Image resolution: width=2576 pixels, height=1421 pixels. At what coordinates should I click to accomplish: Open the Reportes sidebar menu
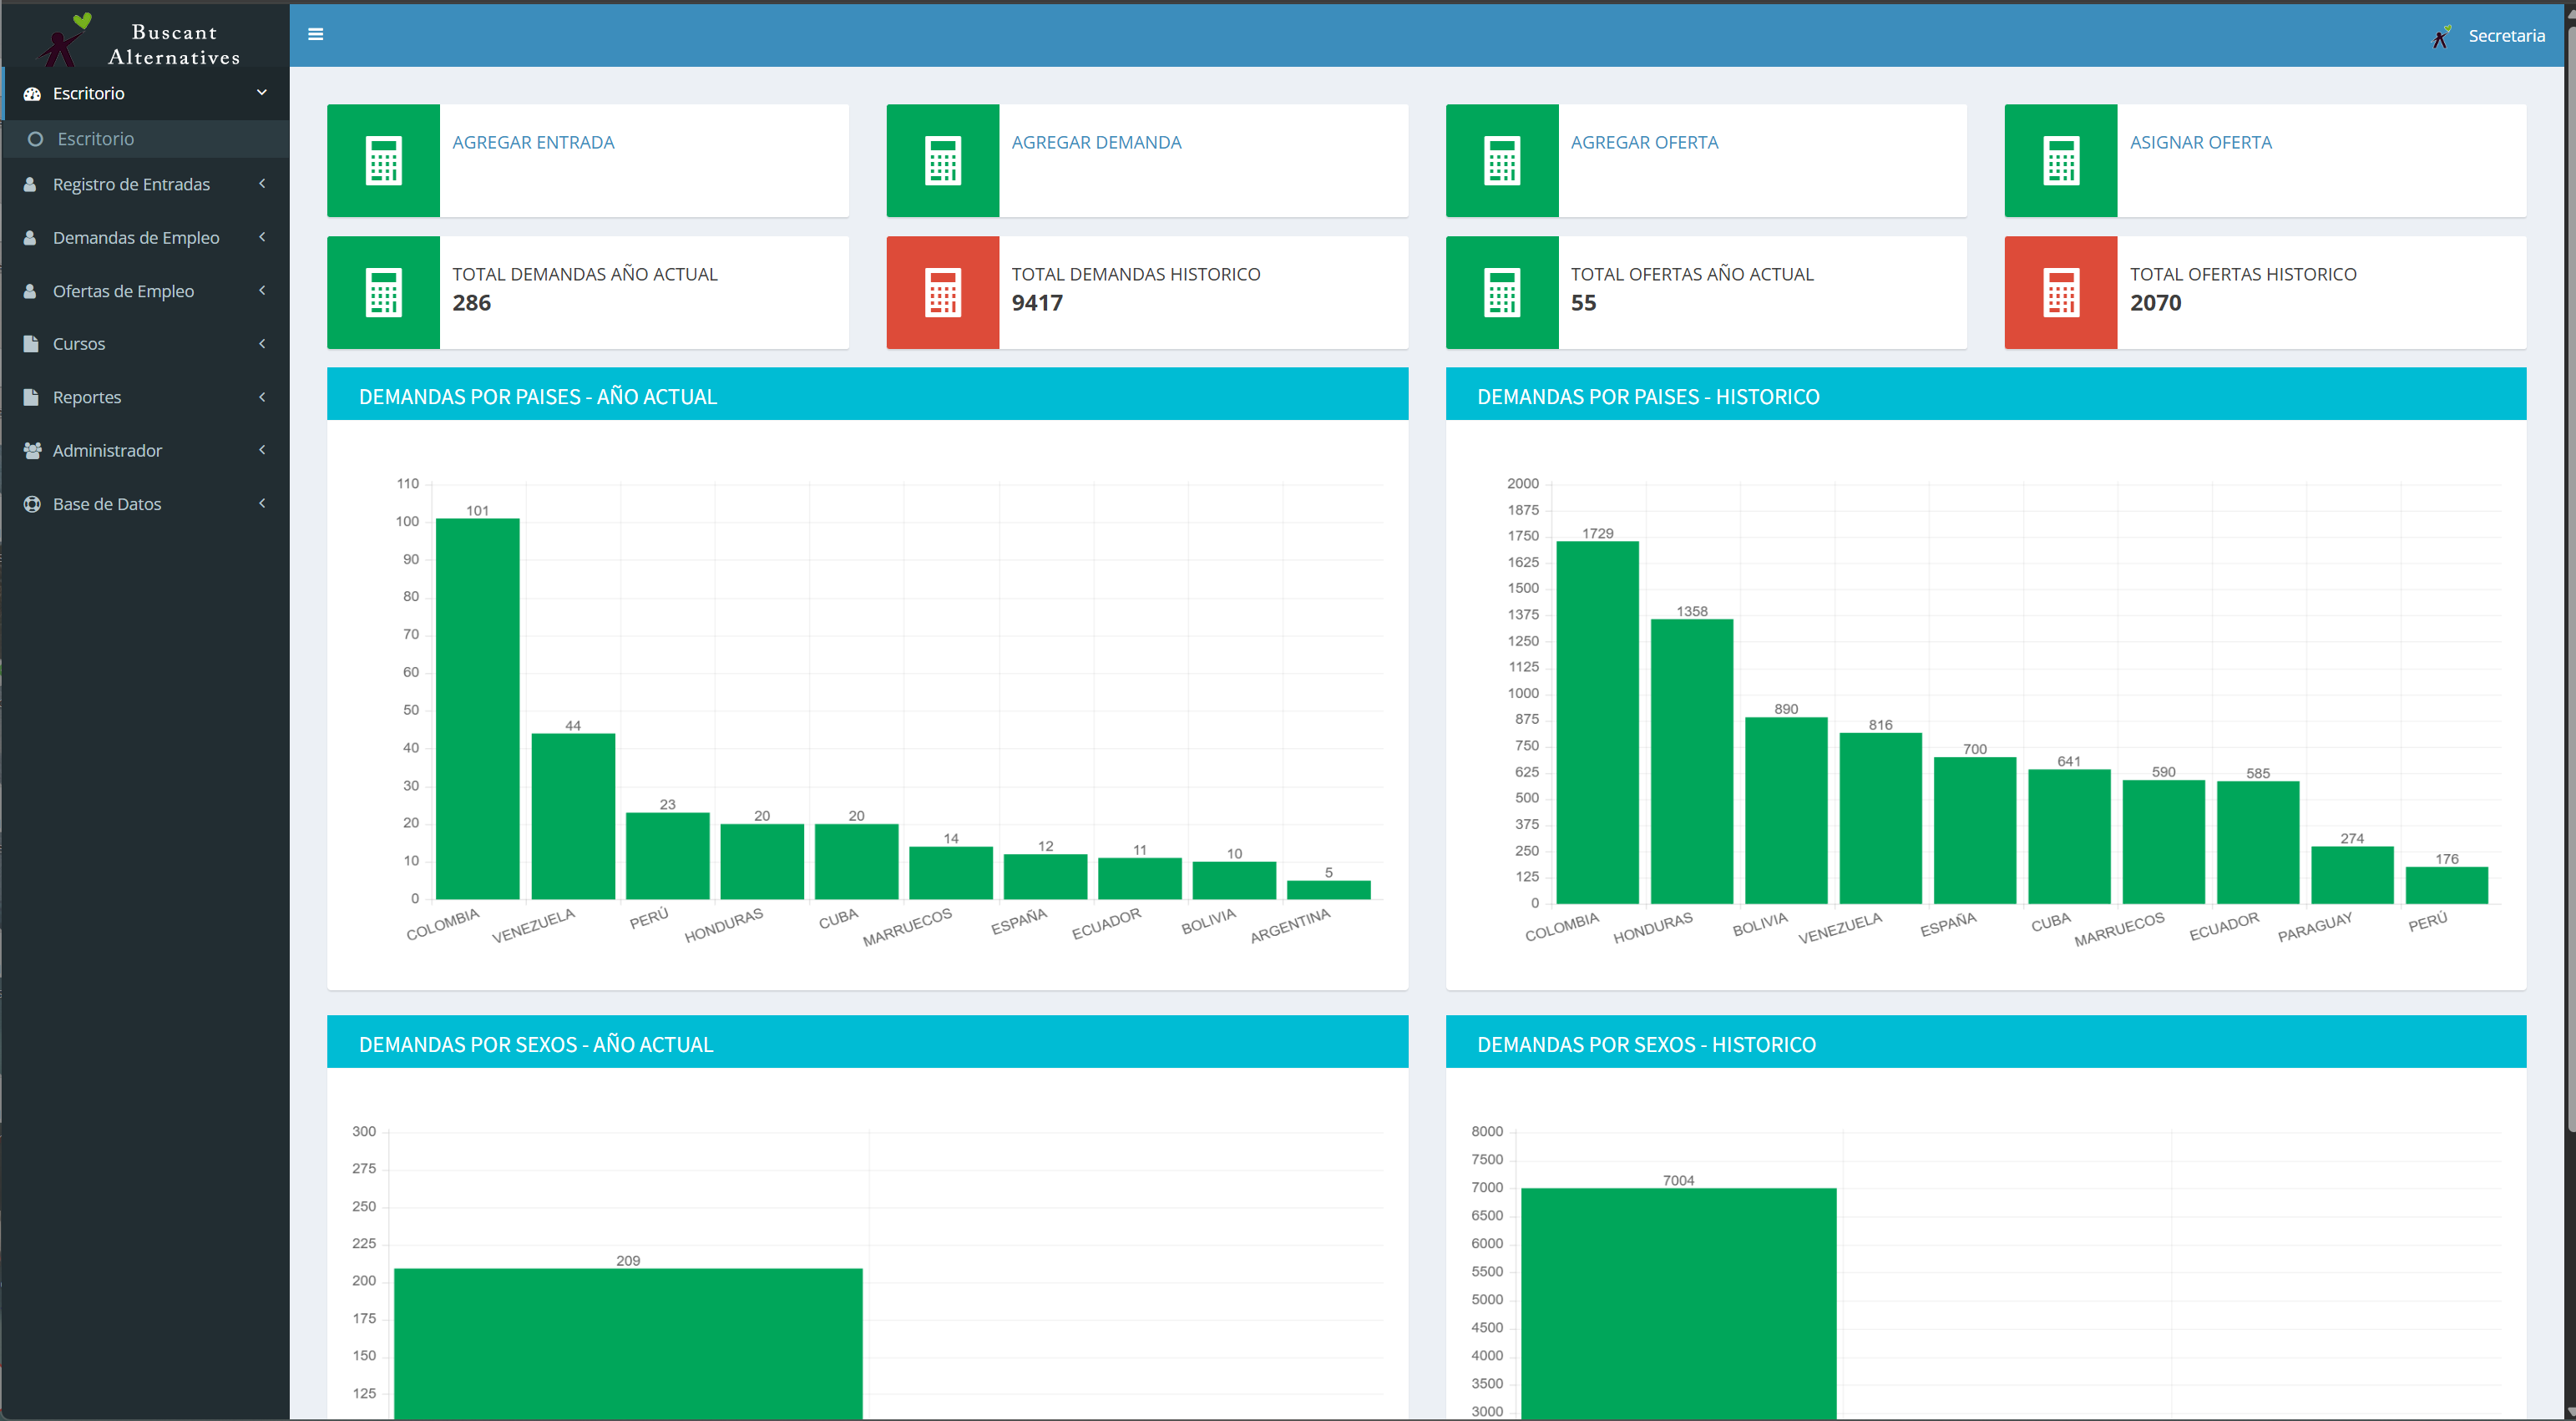pos(146,397)
